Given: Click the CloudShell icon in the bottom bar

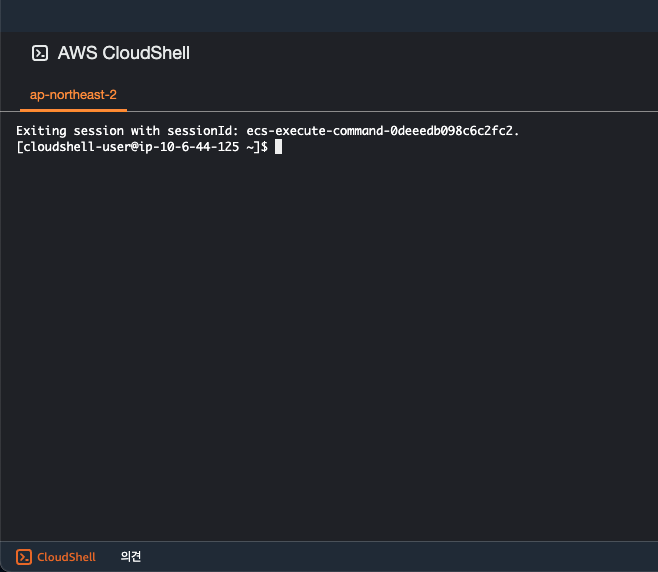Looking at the screenshot, I should click(24, 557).
